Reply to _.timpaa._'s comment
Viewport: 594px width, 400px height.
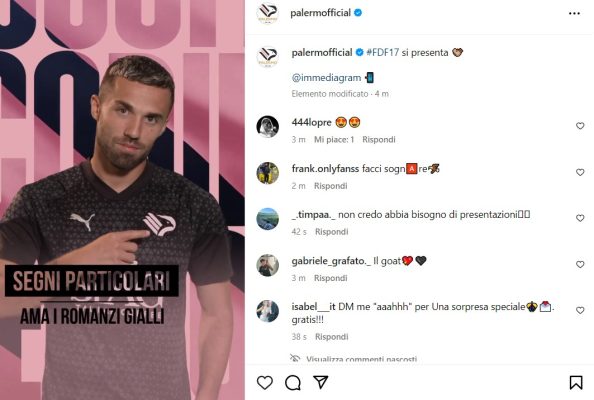coord(331,232)
